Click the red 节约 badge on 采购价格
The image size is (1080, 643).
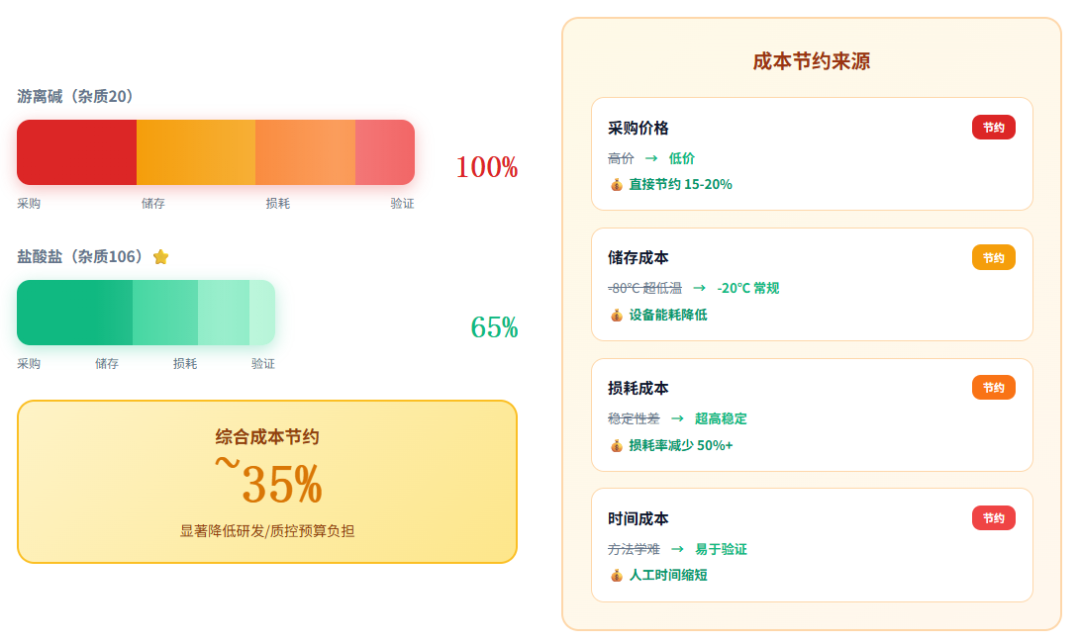[993, 127]
